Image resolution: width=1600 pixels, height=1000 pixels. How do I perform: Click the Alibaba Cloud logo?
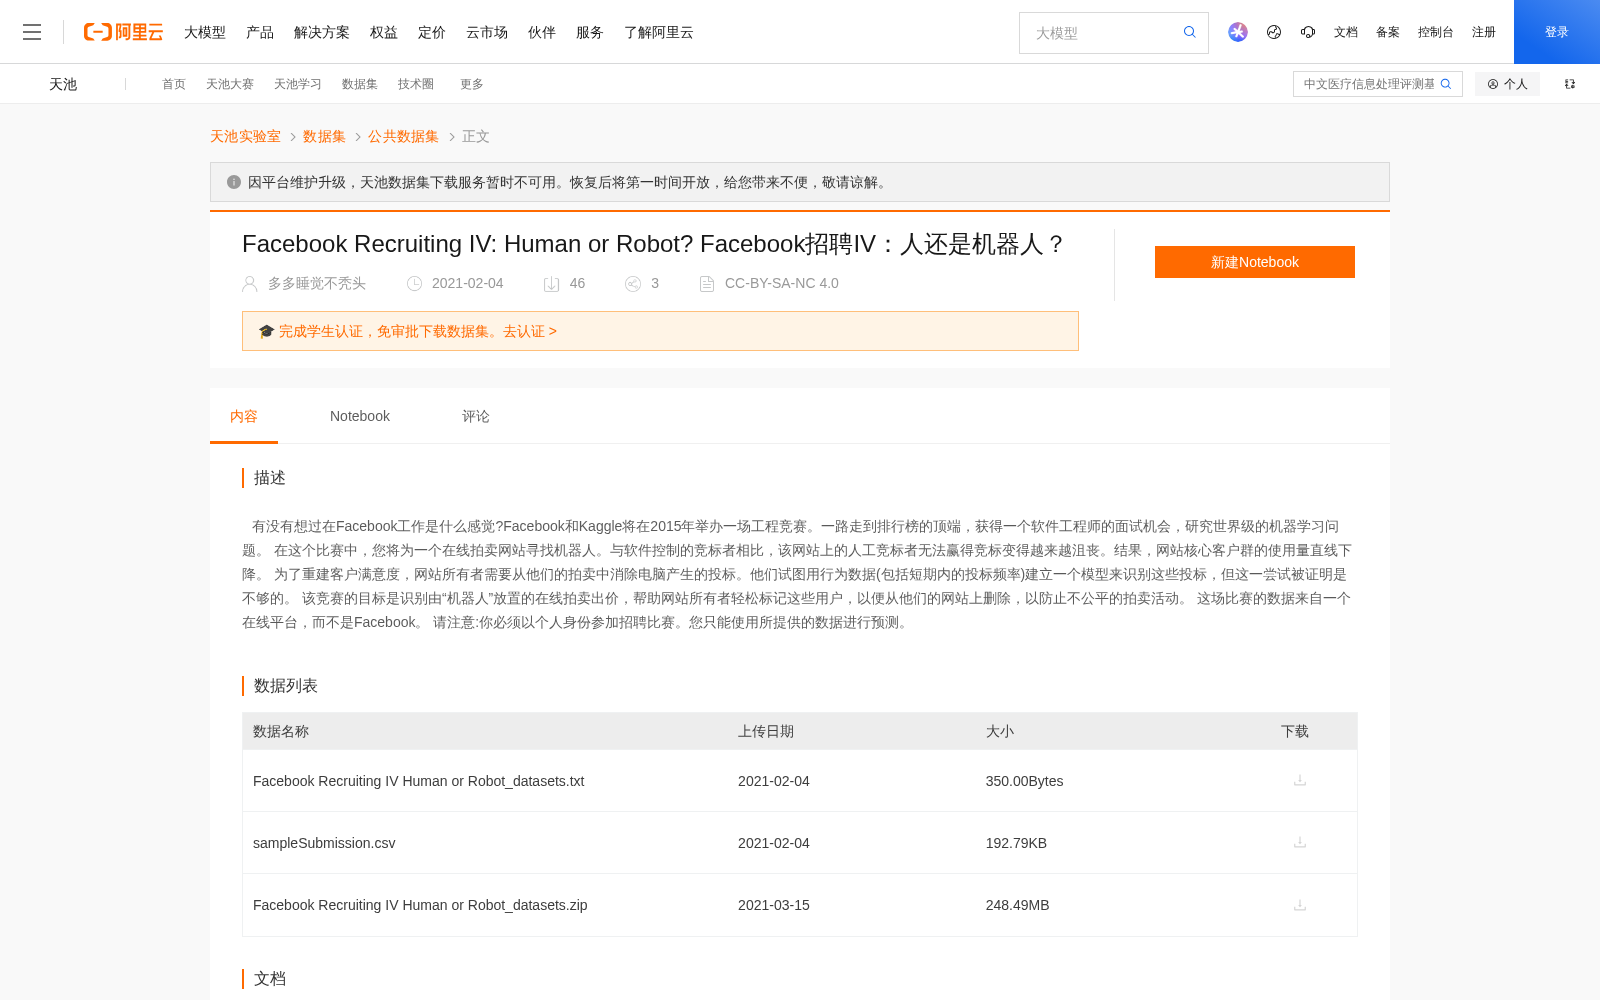(123, 32)
